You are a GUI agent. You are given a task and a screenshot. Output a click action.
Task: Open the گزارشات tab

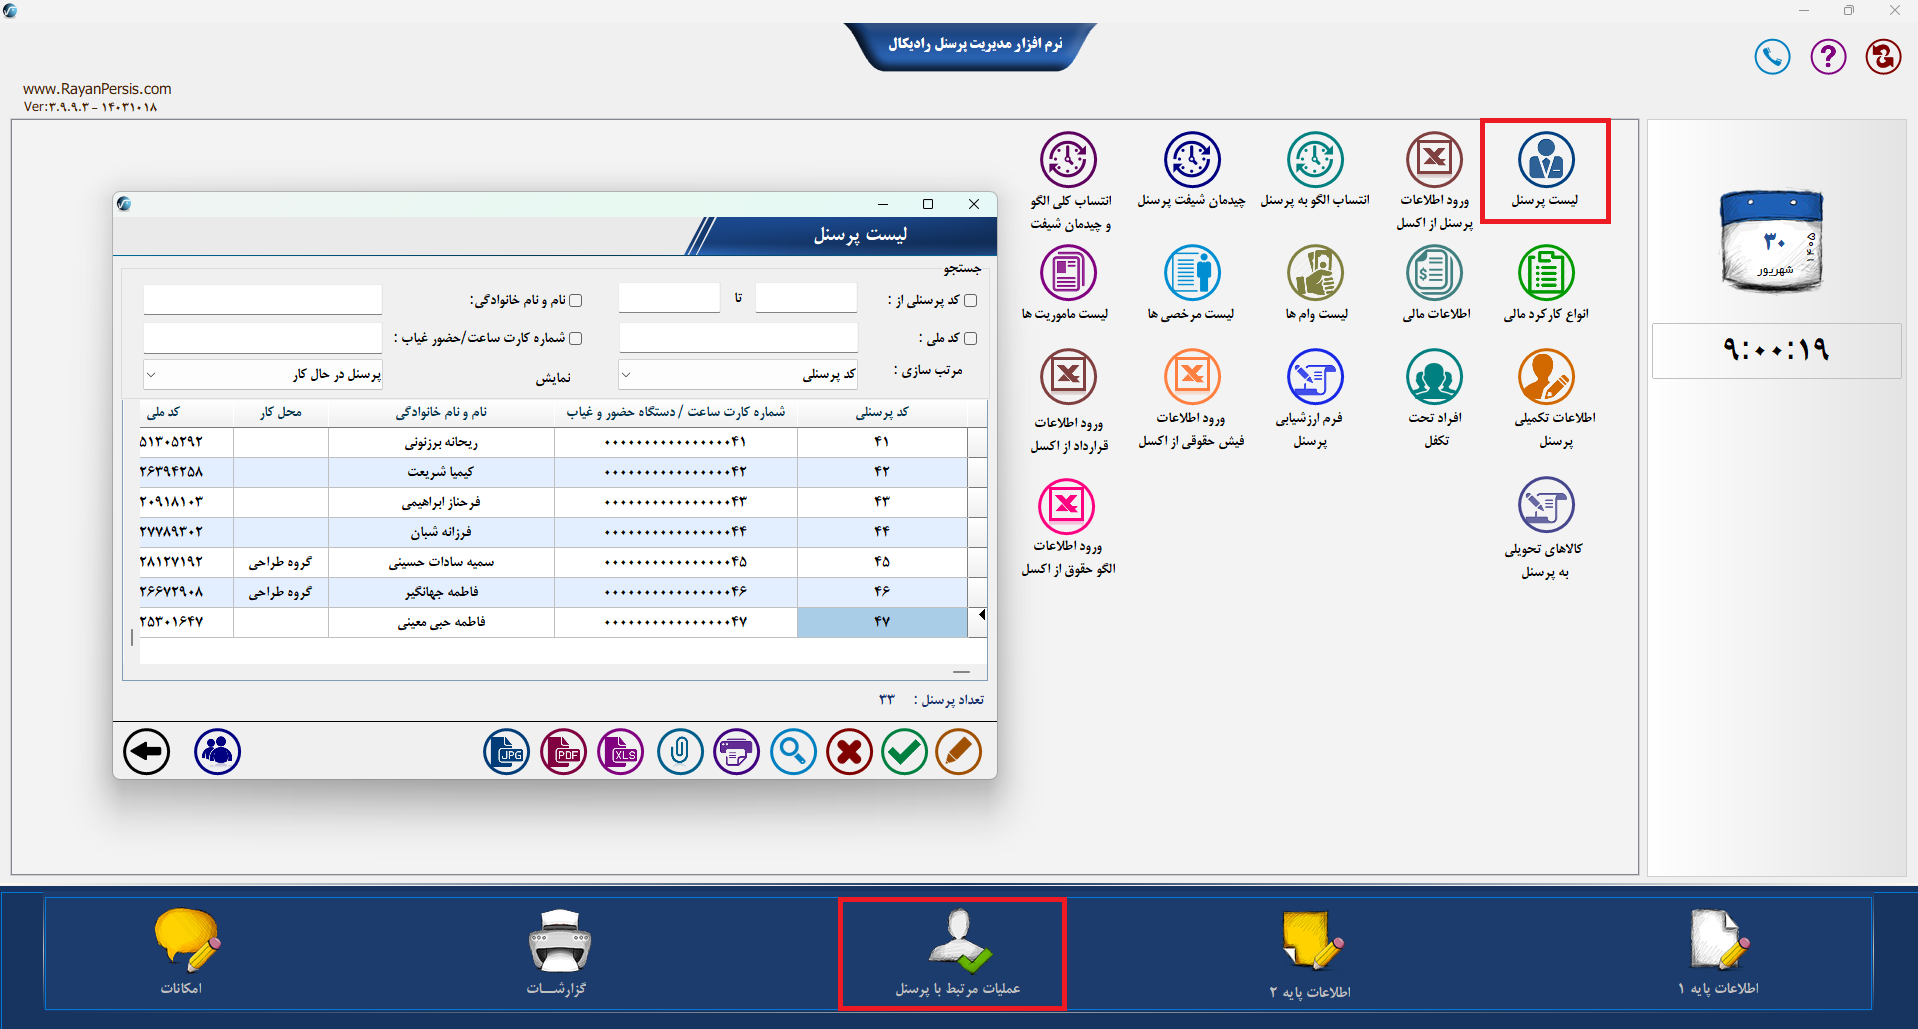557,952
